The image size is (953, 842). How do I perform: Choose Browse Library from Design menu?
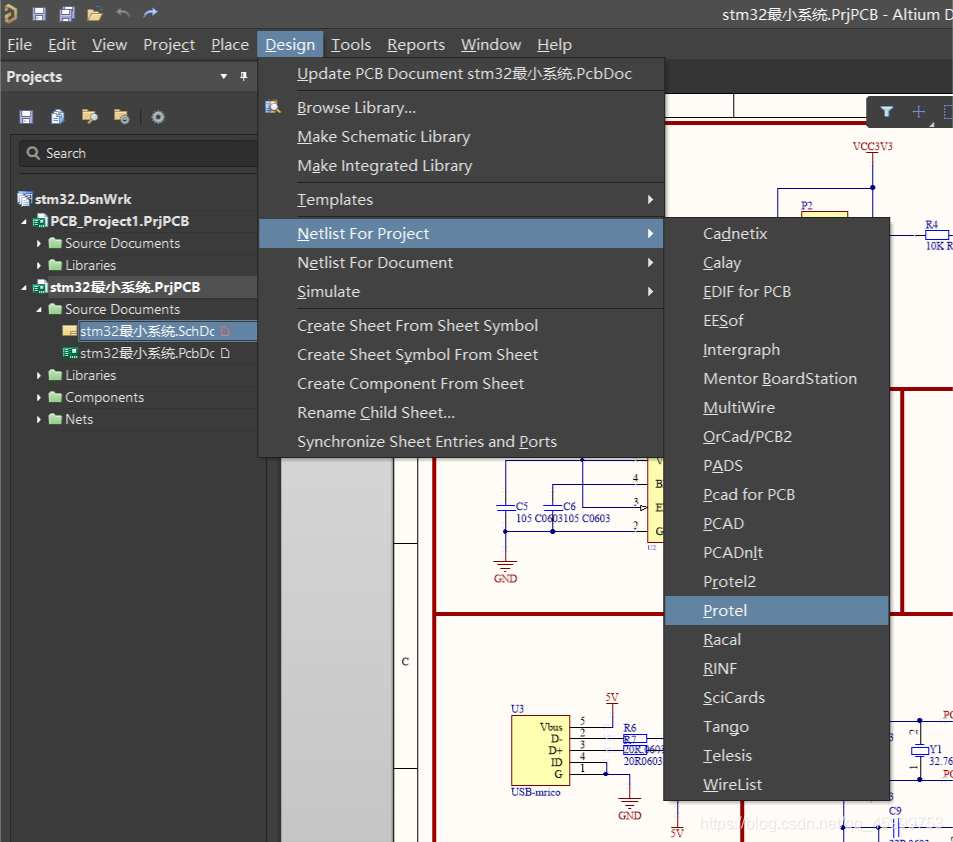pos(356,108)
